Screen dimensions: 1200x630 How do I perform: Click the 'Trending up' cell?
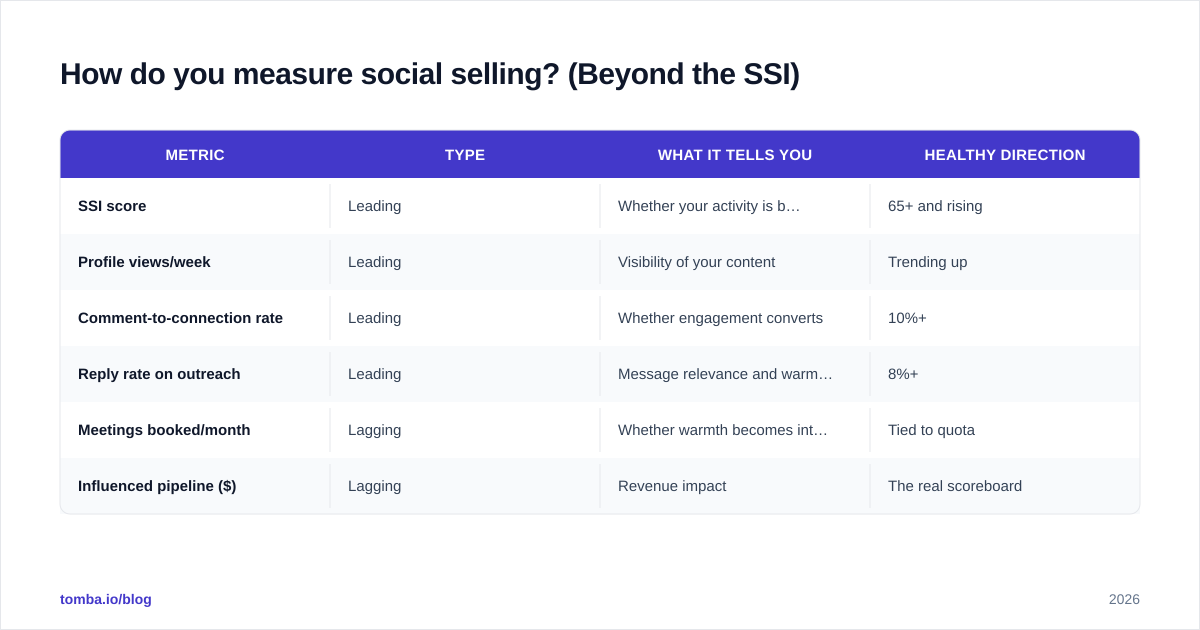pos(1005,262)
